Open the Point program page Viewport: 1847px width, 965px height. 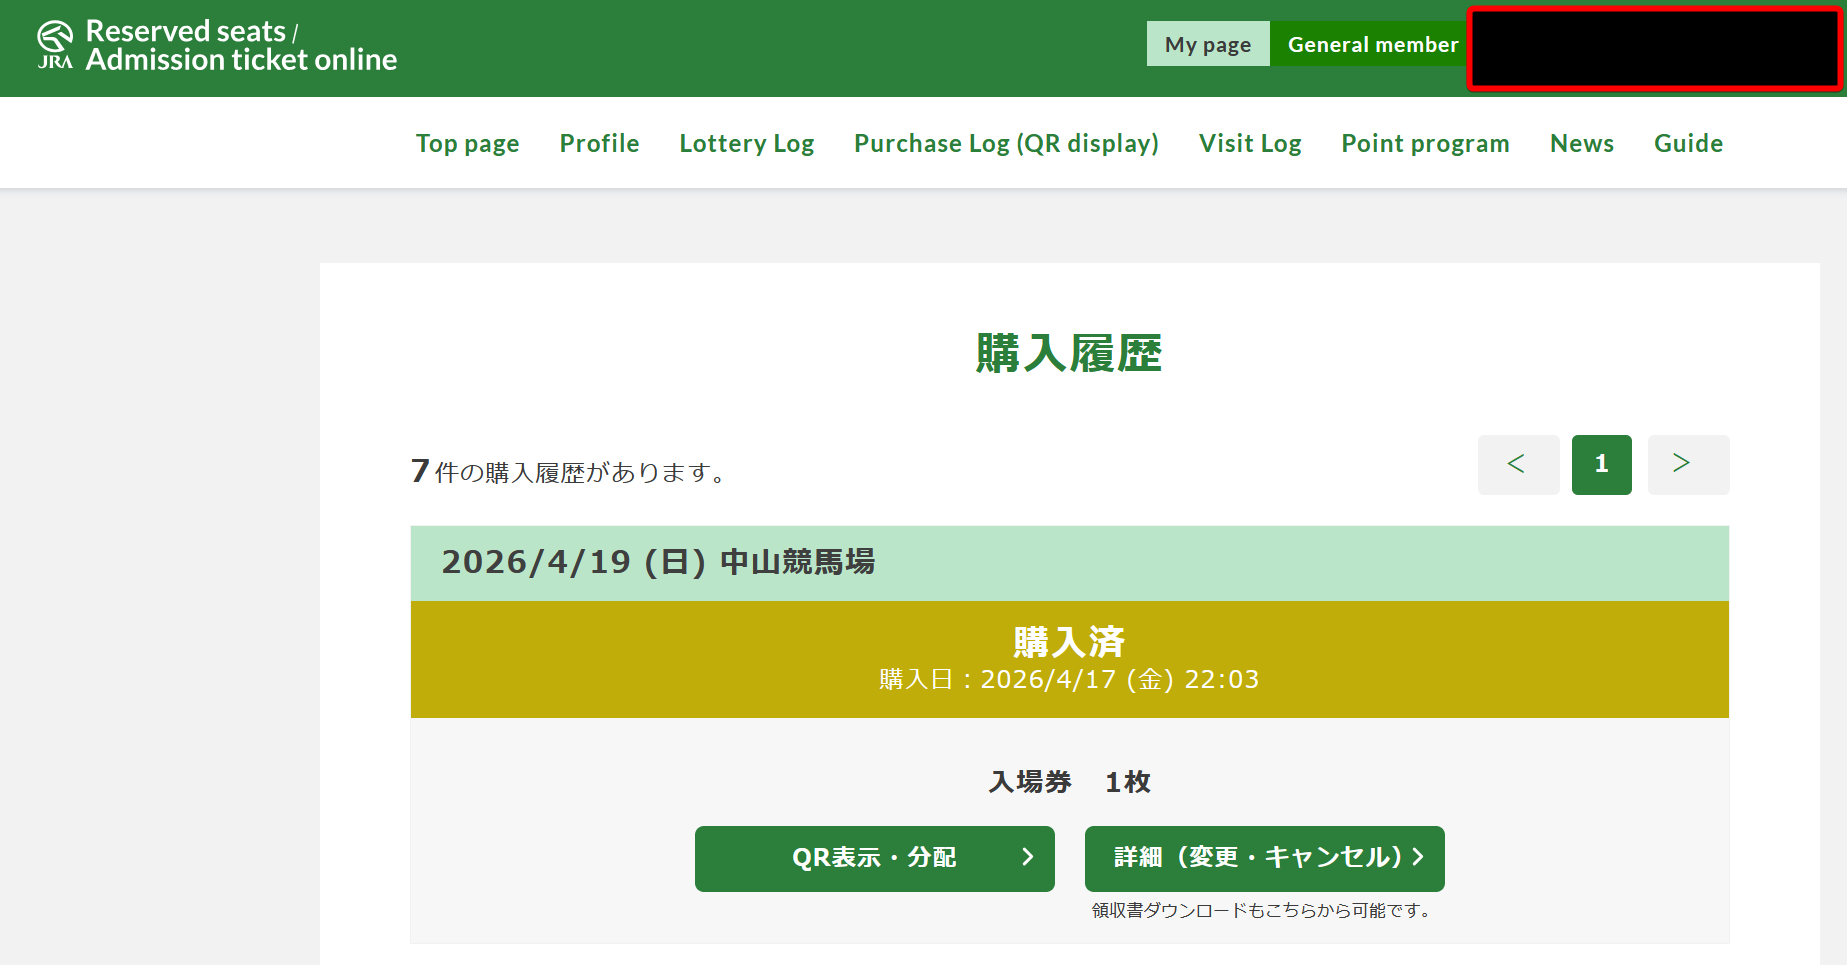(x=1426, y=143)
